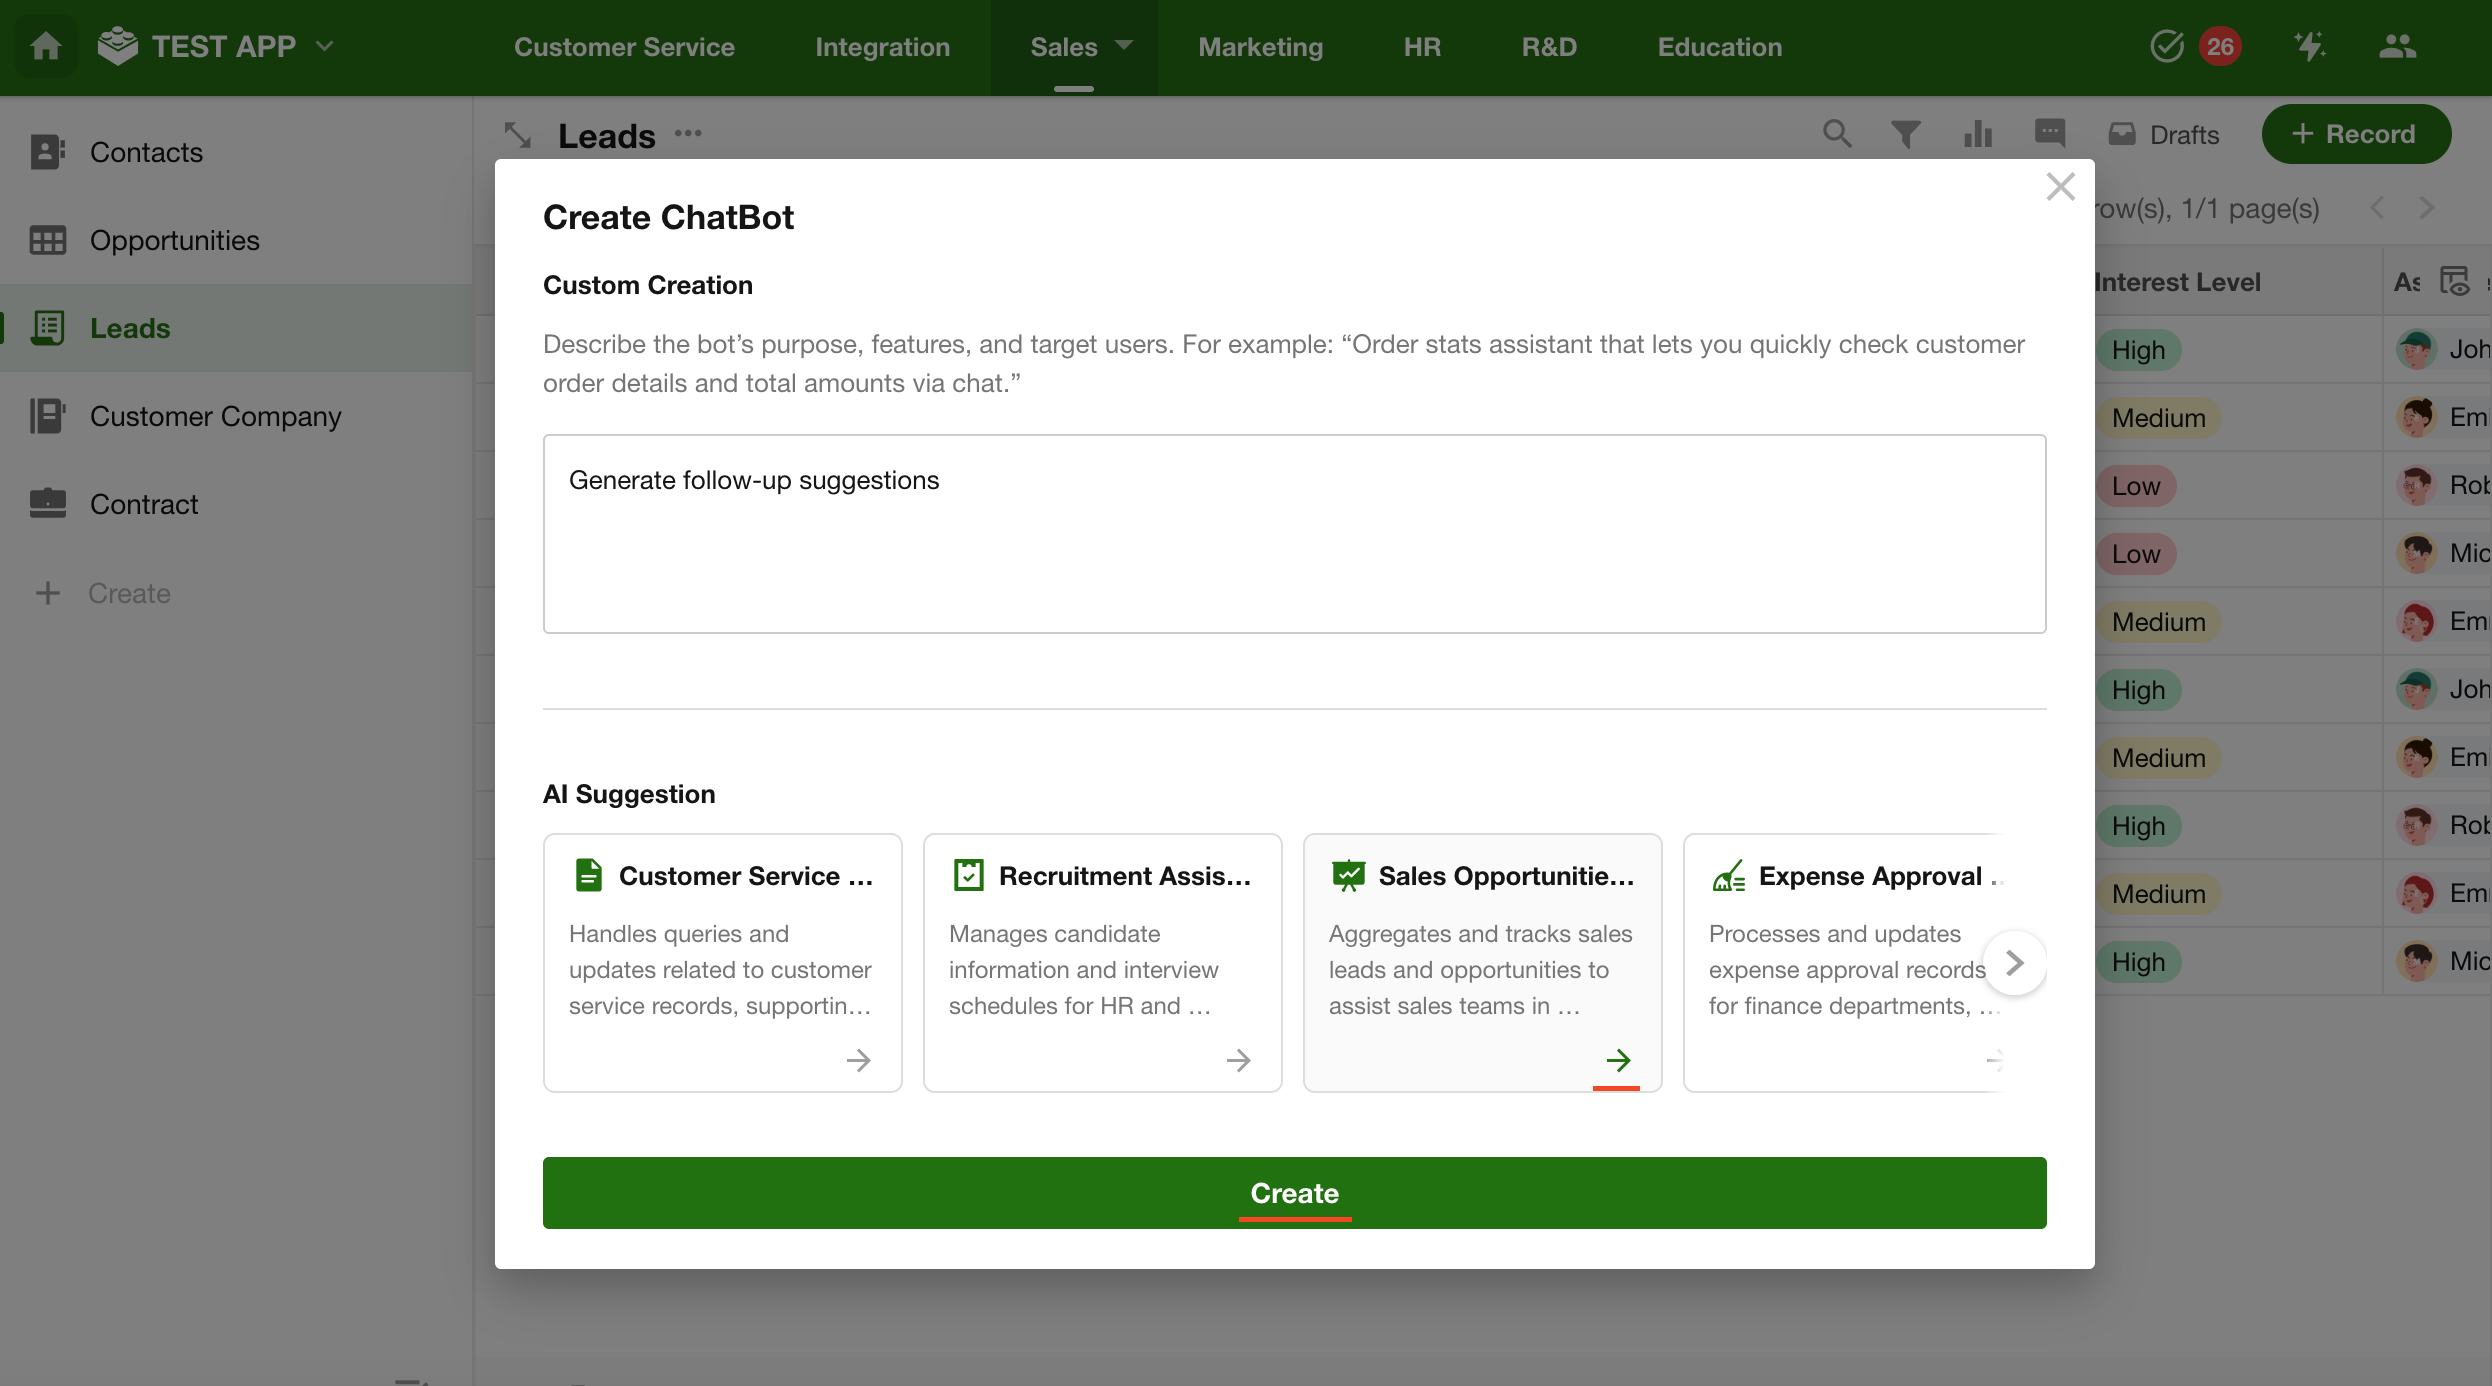Screen dimensions: 2492x1386
Task: Select the Sales Opportunities suggestion card arrow
Action: 1618,1060
